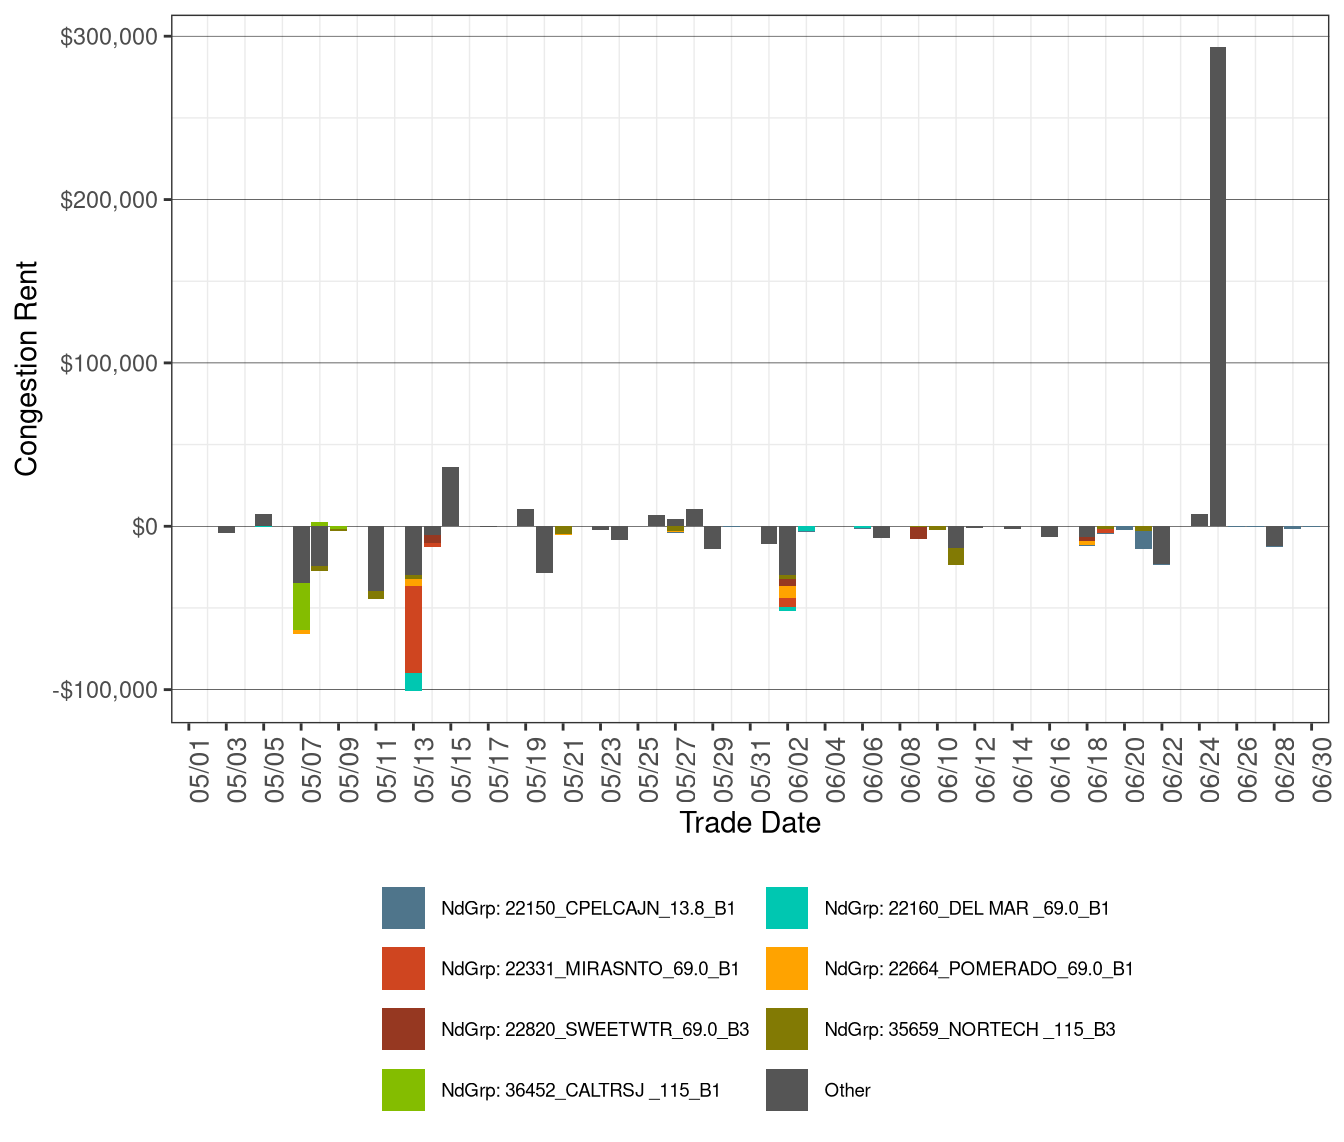Click legend label 'NdGrp: 22160_DEL MAR _69.0_B1'
This screenshot has width=1344, height=1142.
(x=967, y=909)
